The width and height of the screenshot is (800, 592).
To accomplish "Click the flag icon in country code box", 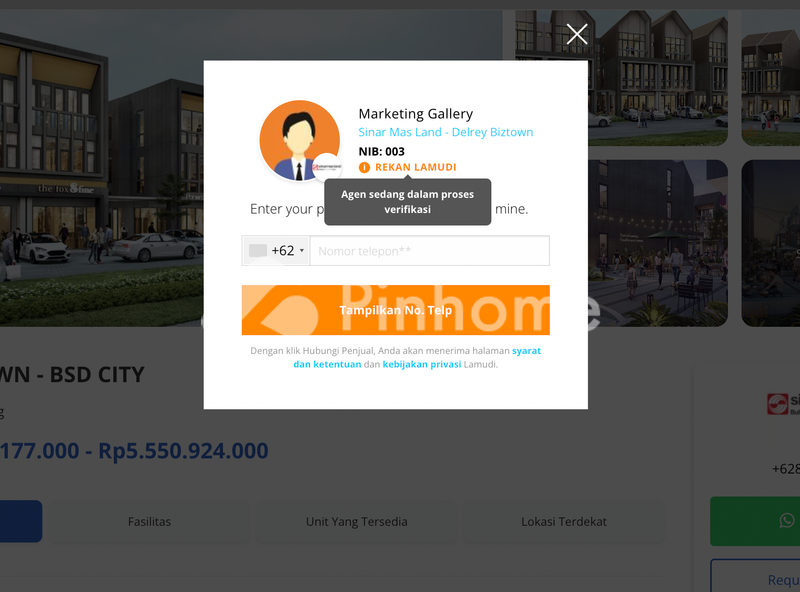I will (x=258, y=251).
